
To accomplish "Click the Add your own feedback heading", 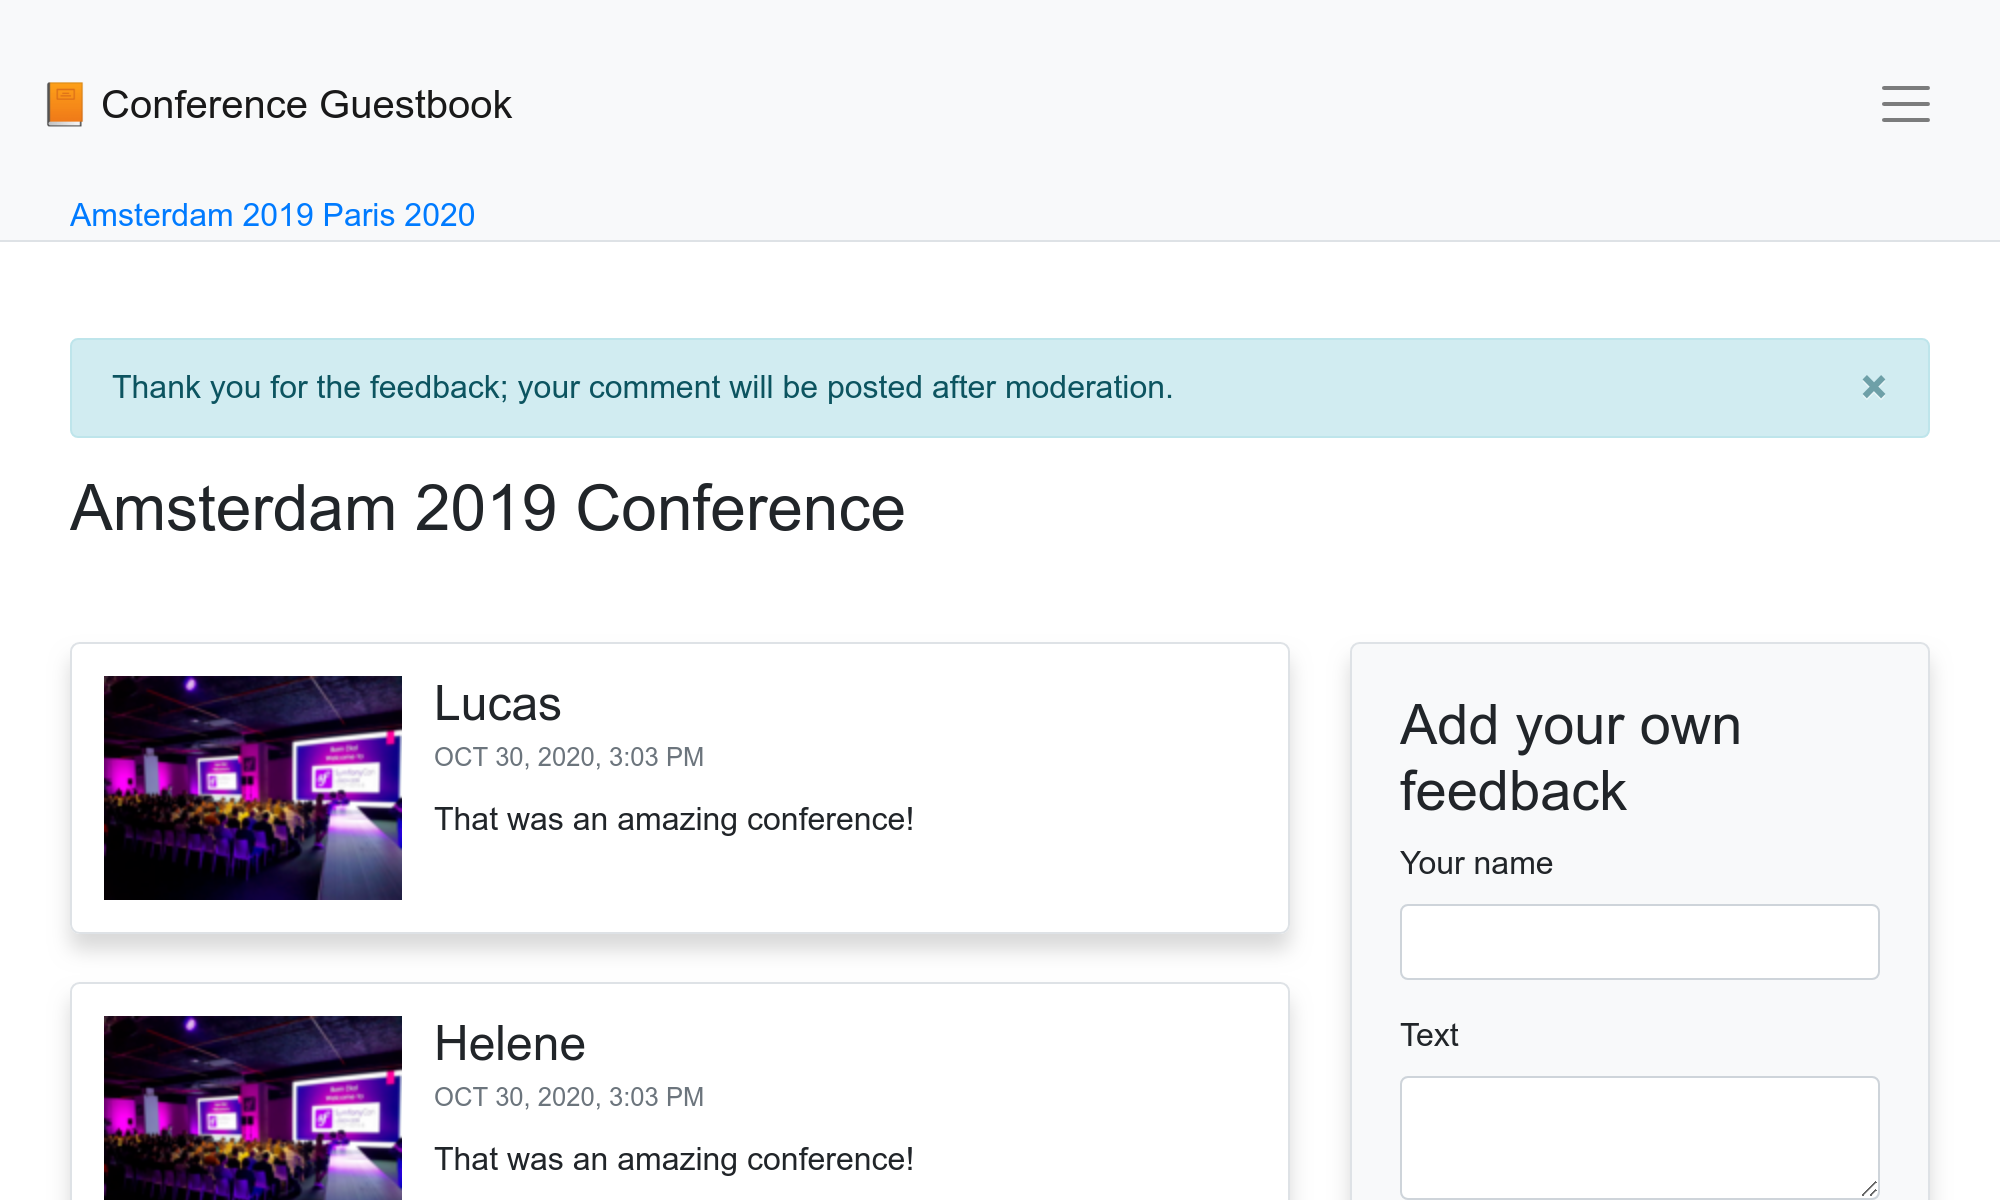I will tap(1570, 758).
